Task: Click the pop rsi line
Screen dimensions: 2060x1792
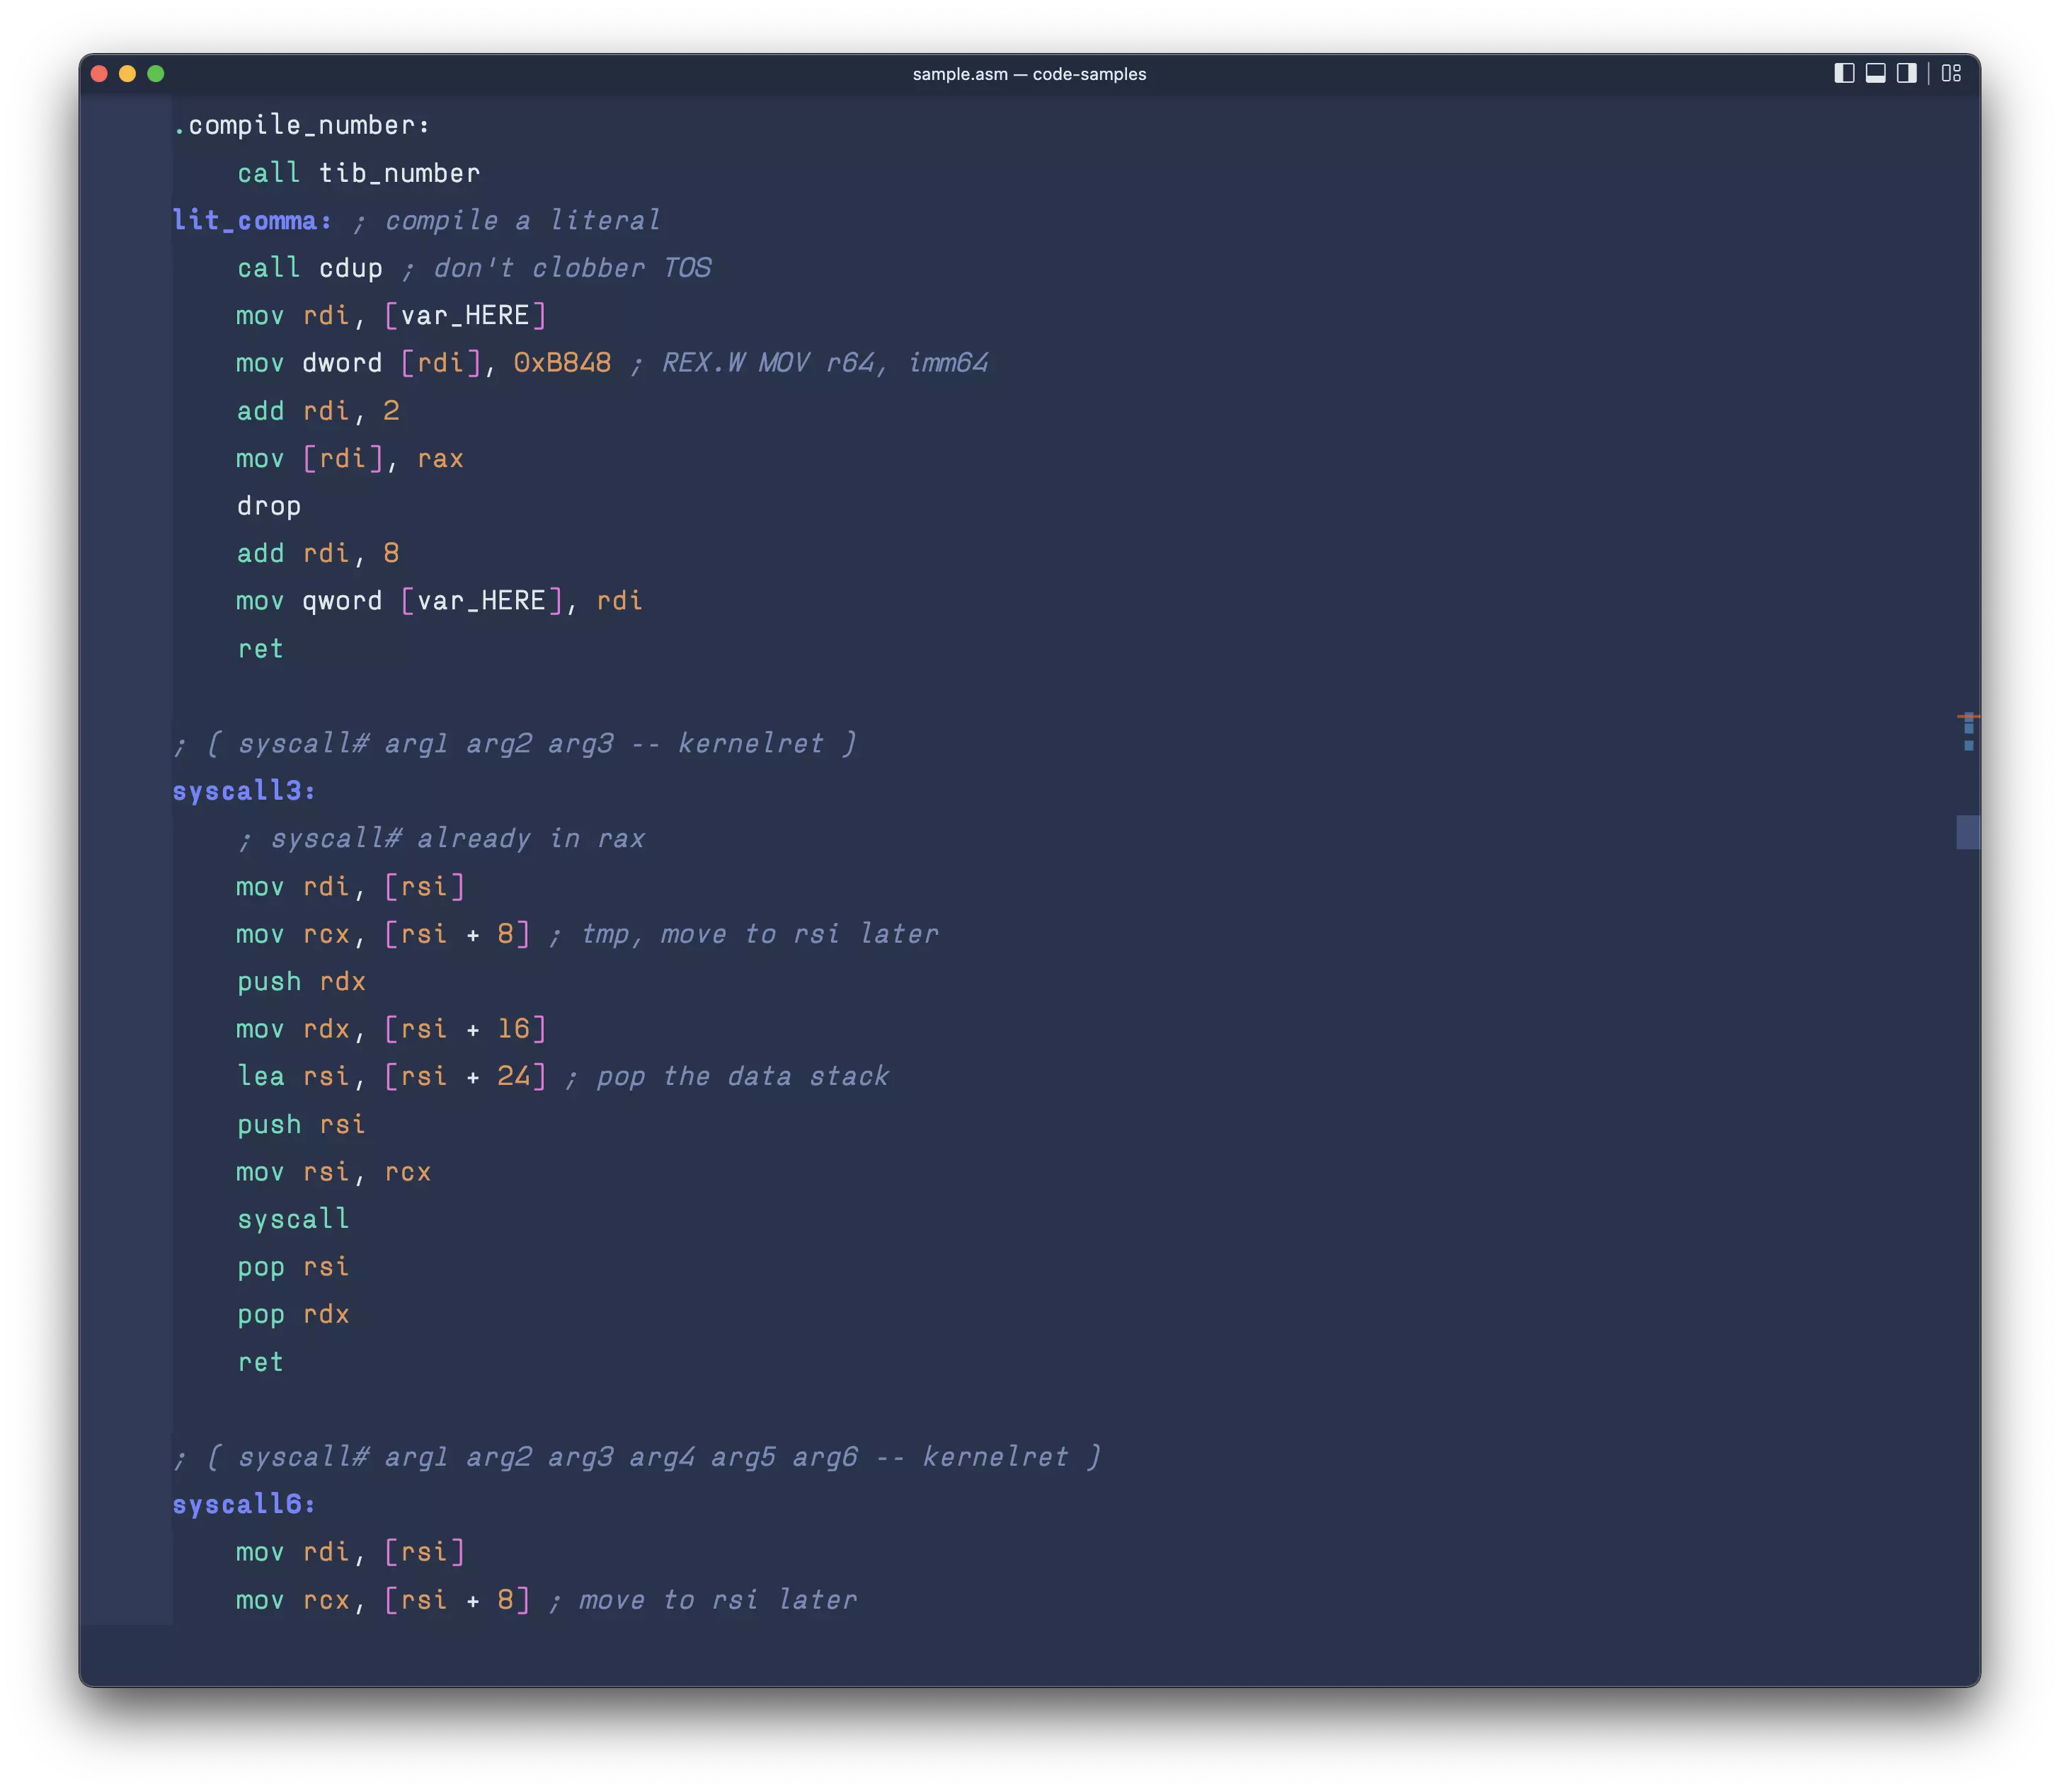Action: point(293,1267)
